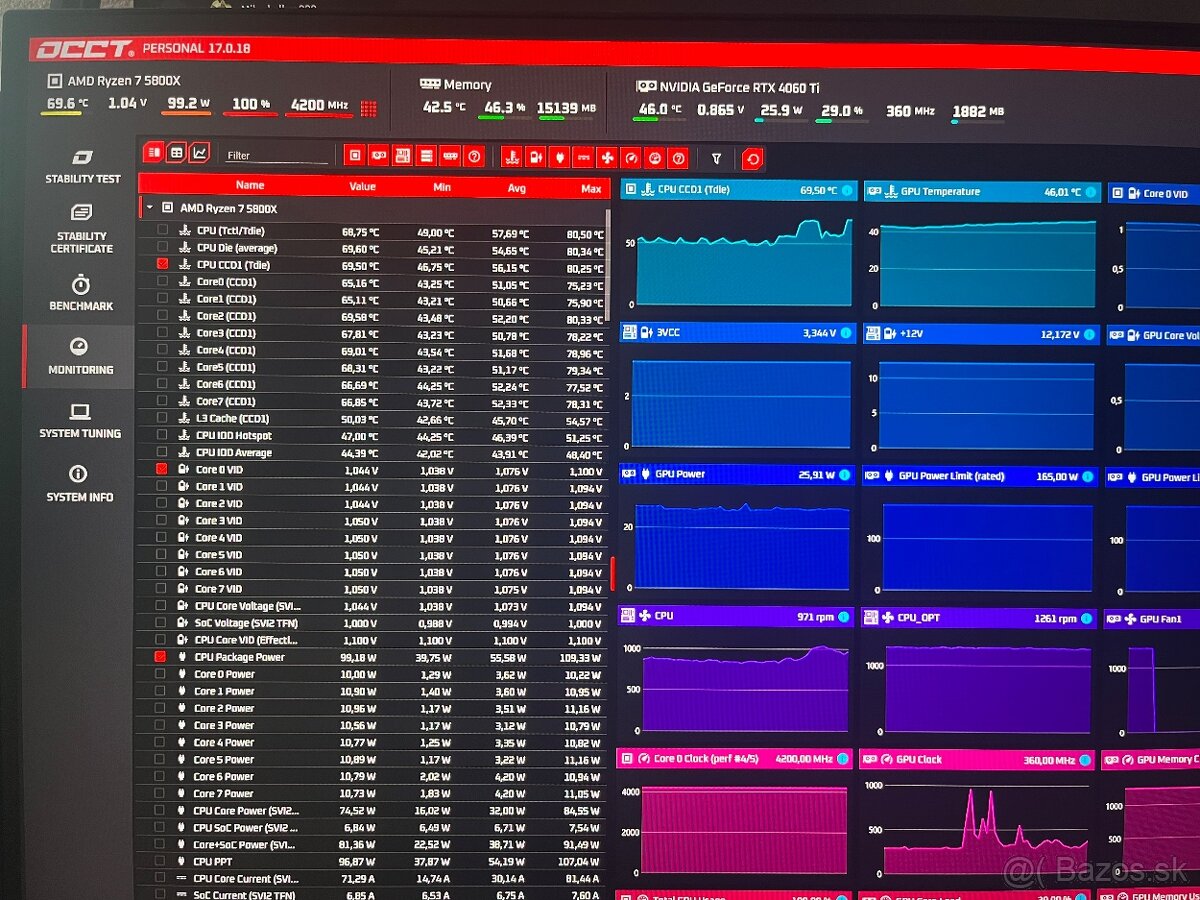Open info for GPU Clock graph
The image size is (1200, 900).
1087,761
